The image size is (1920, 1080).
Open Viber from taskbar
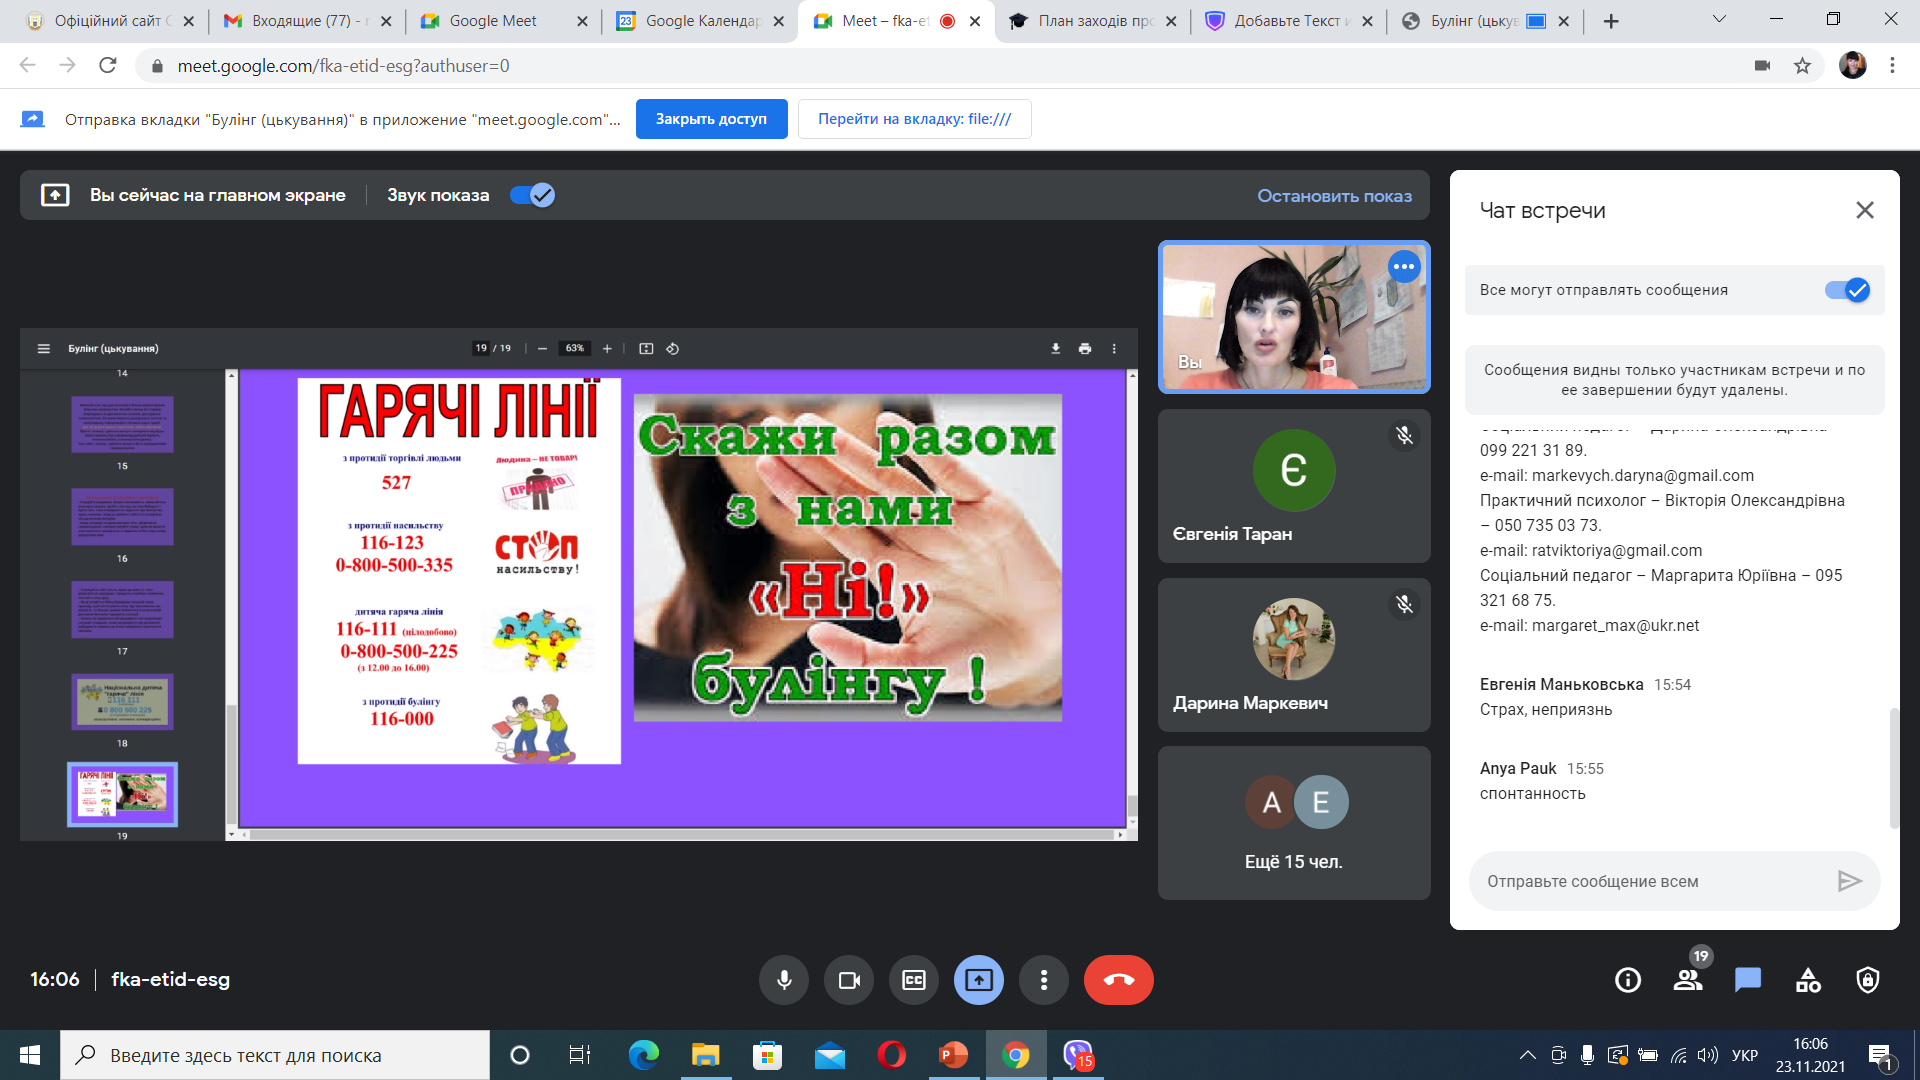(1078, 1055)
